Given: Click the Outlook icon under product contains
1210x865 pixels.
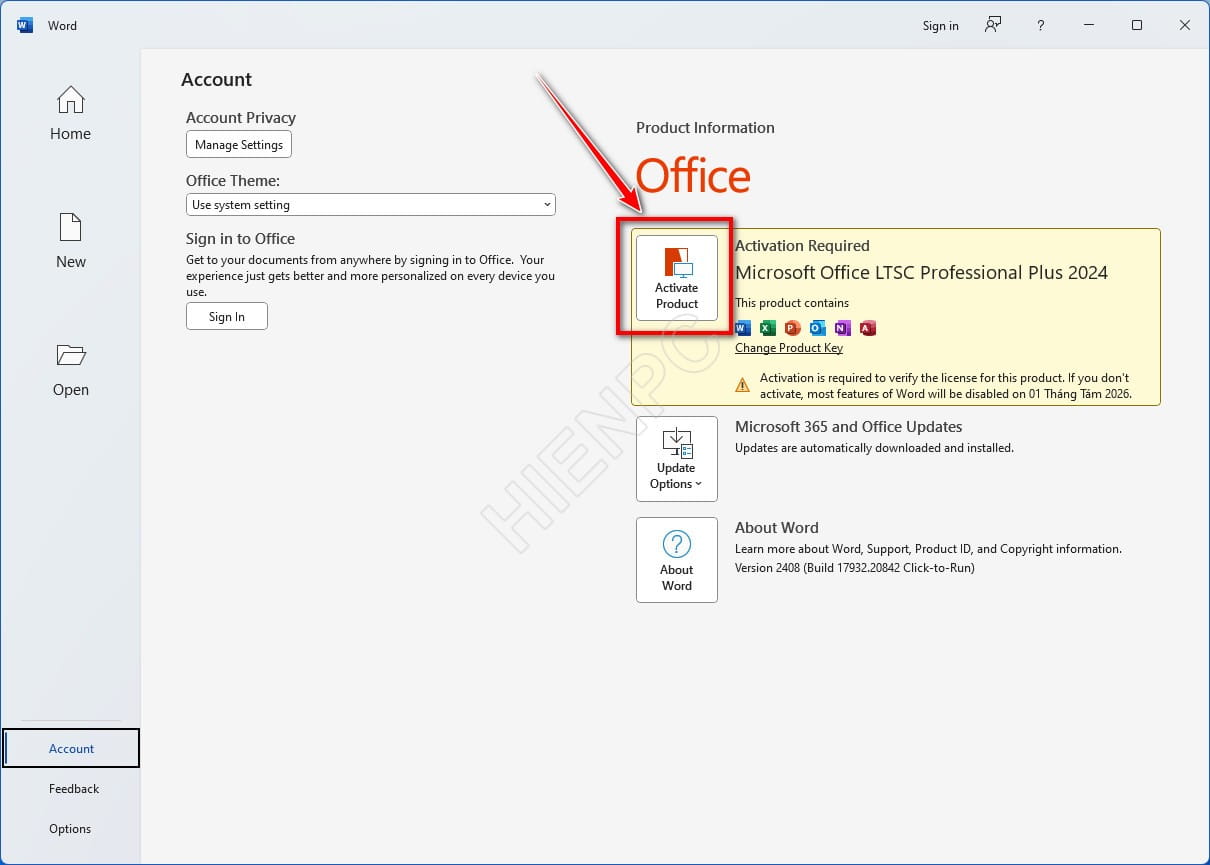Looking at the screenshot, I should click(818, 327).
